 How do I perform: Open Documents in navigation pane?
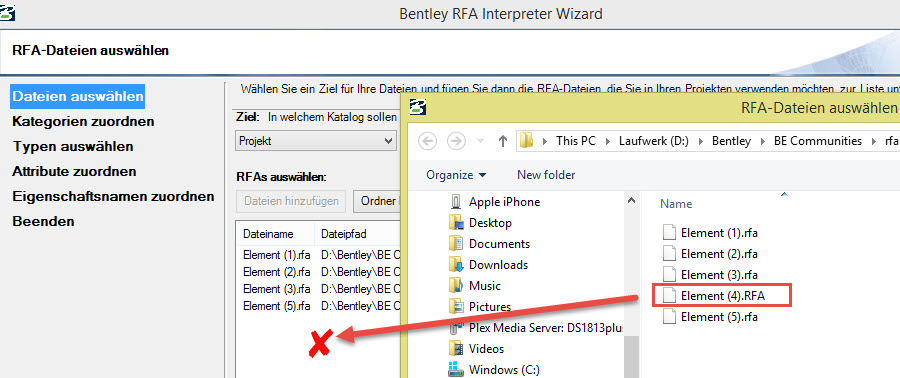pos(499,244)
